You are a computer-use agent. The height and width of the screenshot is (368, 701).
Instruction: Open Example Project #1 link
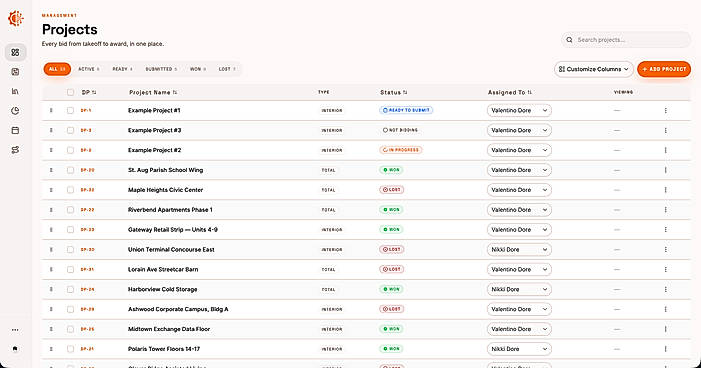click(x=154, y=110)
